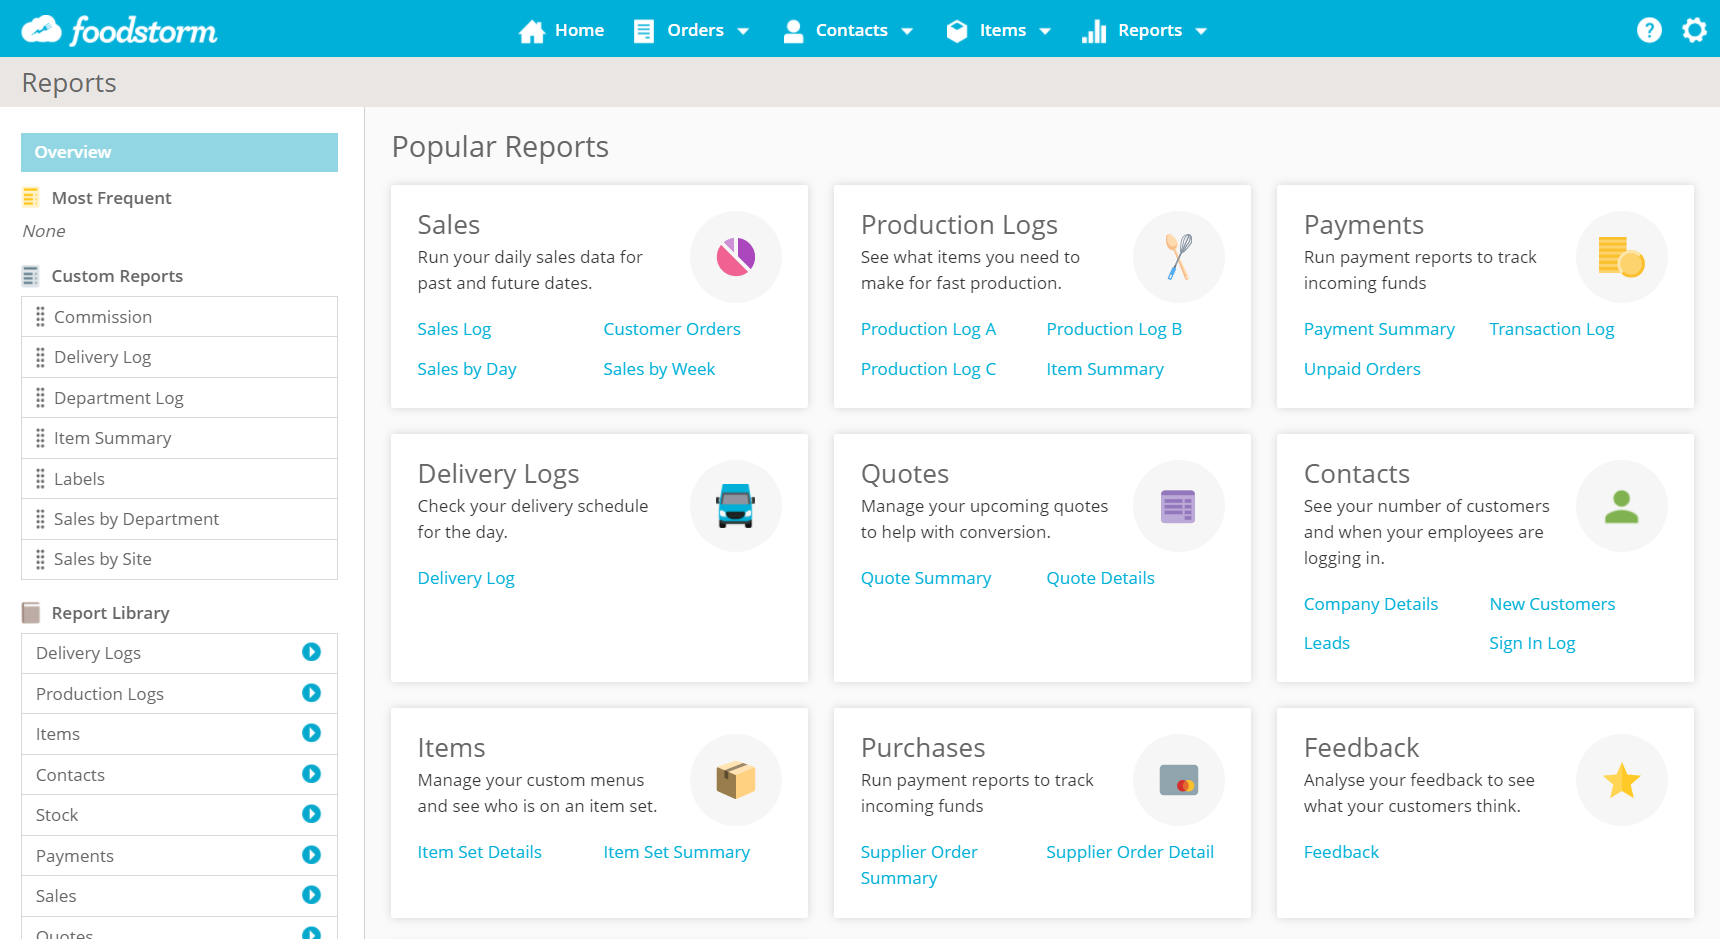Click the Delivery Logs truck icon
Viewport: 1720px width, 939px height.
[x=735, y=506]
